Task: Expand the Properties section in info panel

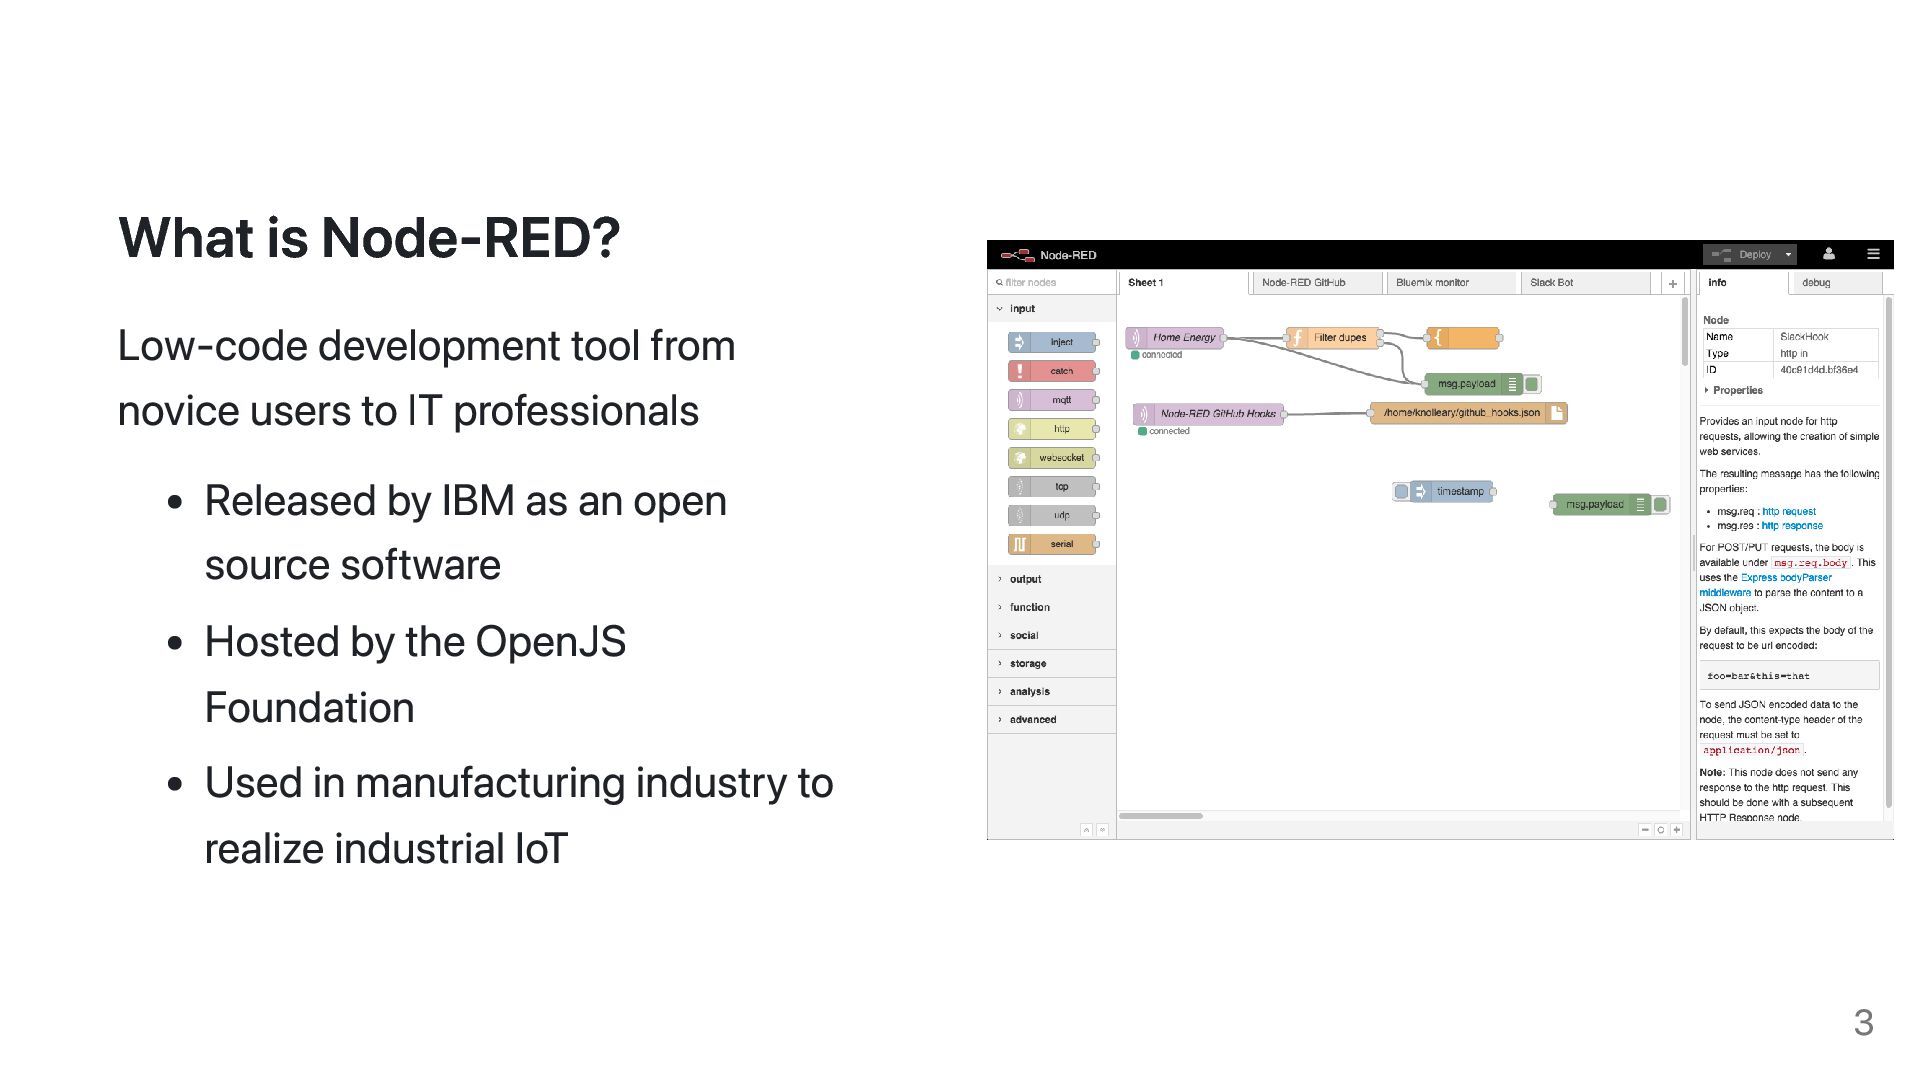Action: click(x=1736, y=390)
